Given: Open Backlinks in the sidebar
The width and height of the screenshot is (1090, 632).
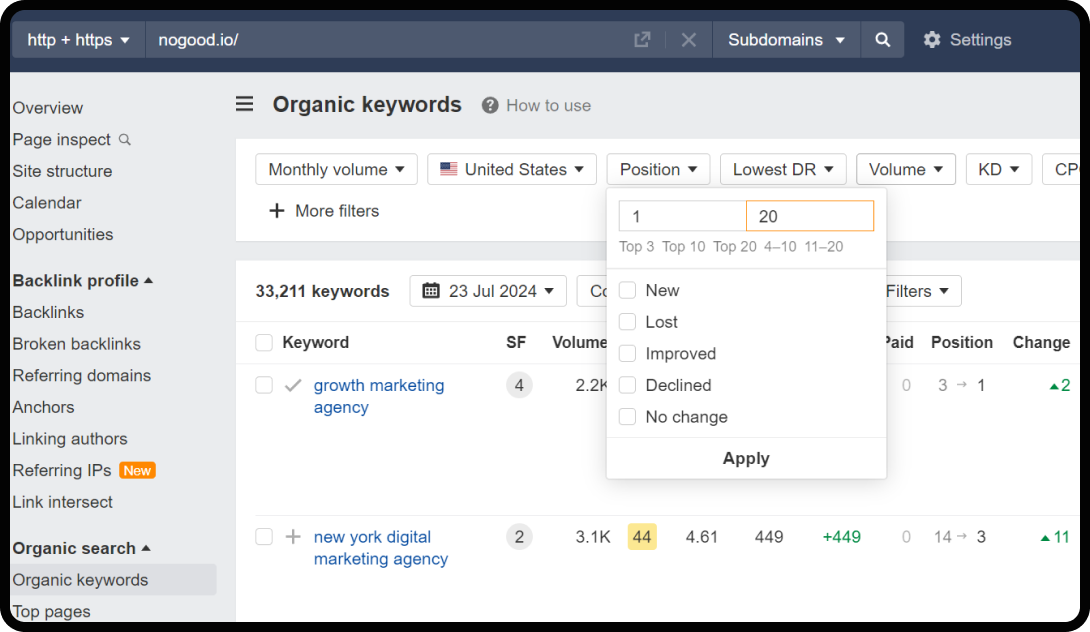Looking at the screenshot, I should pyautogui.click(x=48, y=312).
